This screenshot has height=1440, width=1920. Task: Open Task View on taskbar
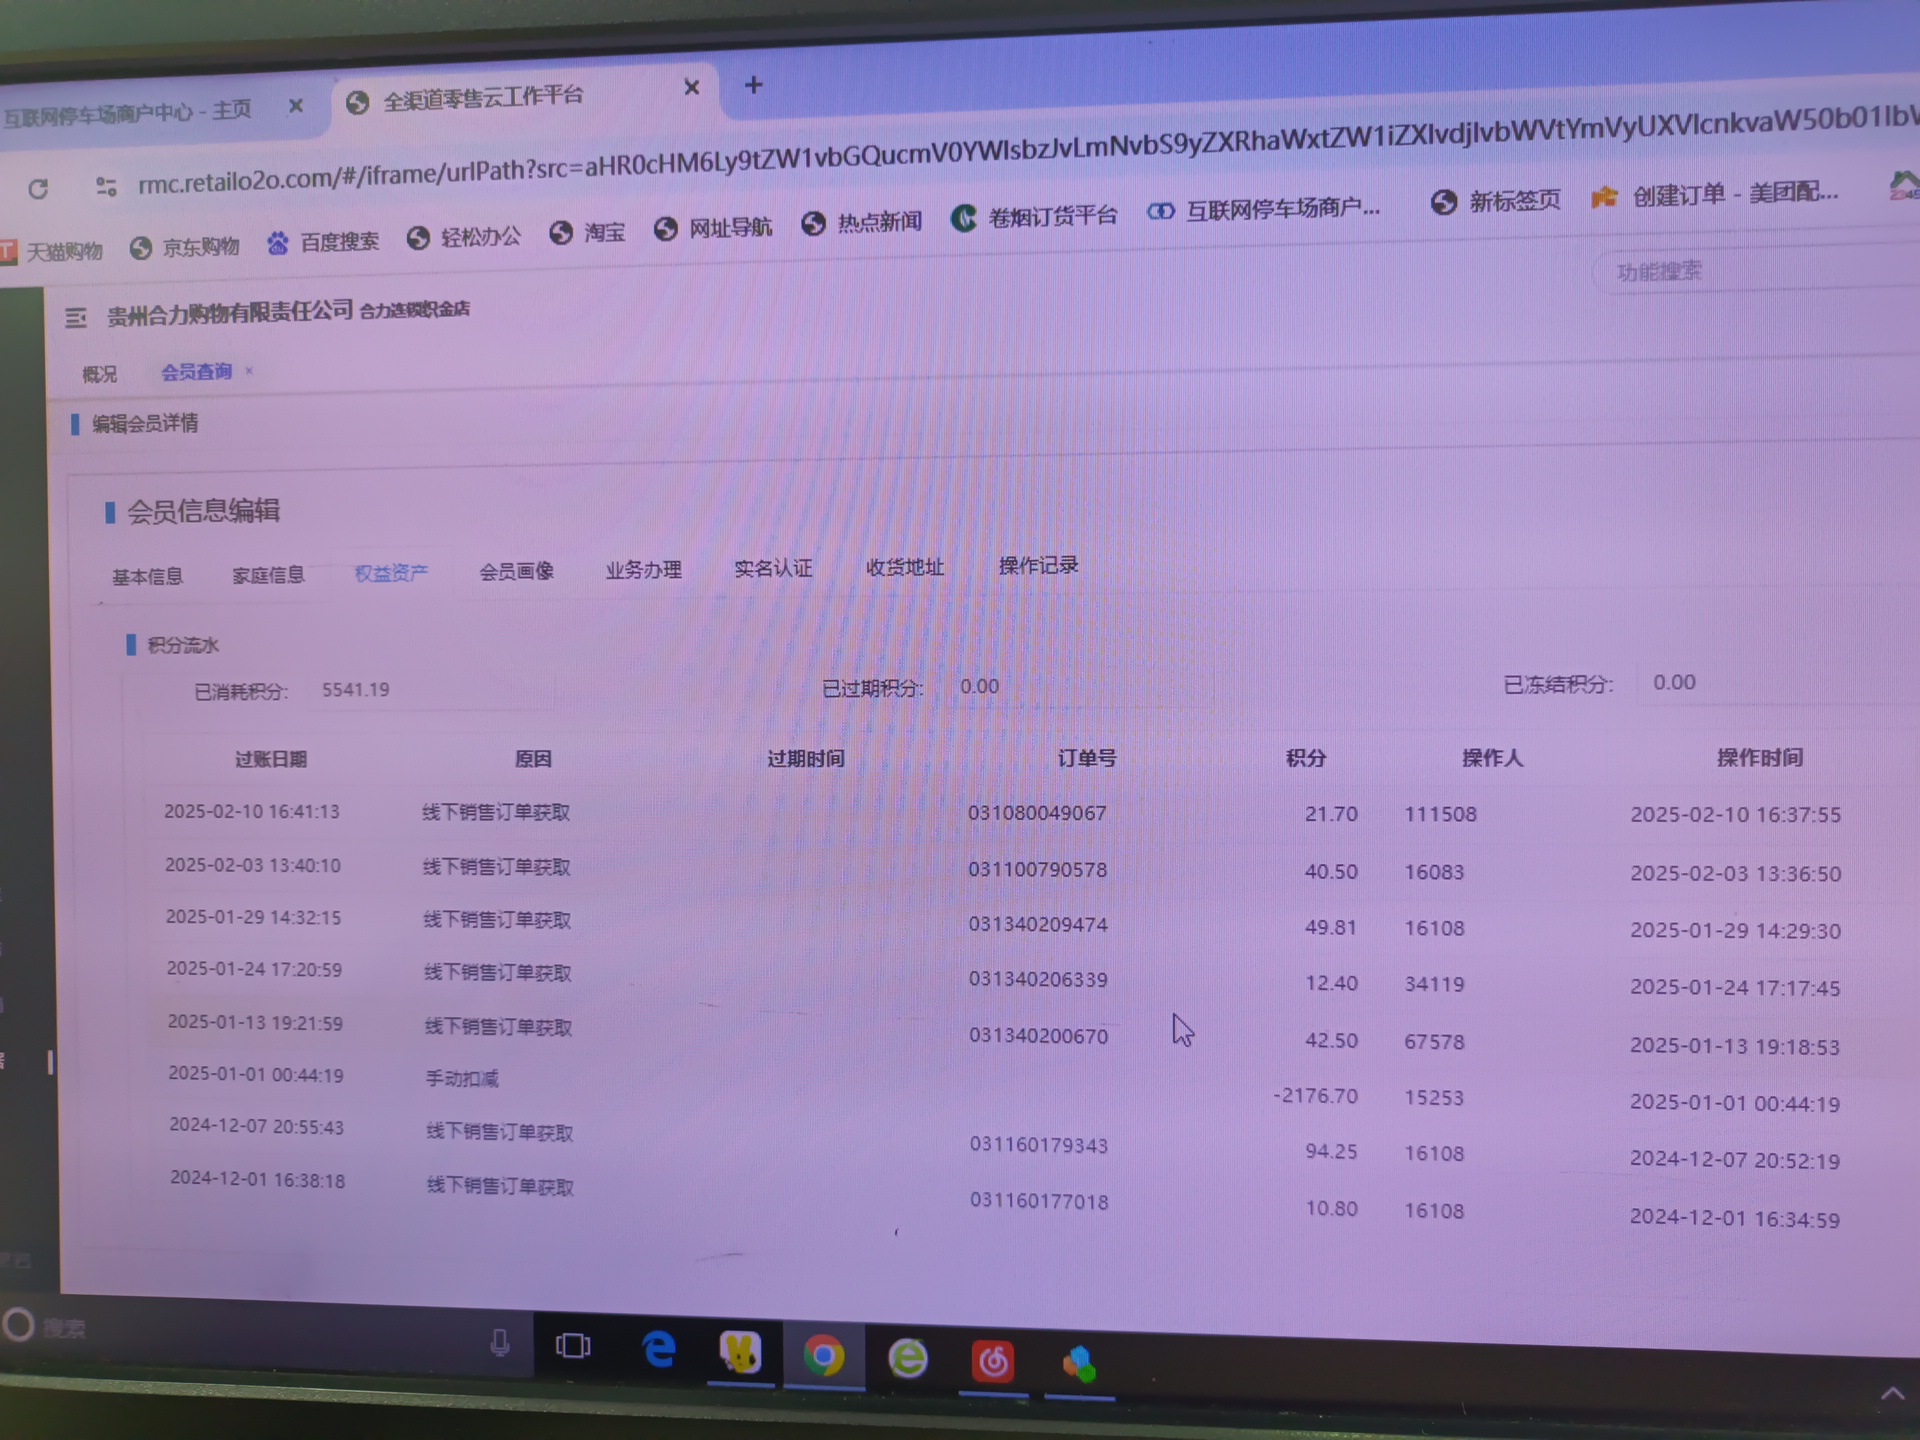[x=573, y=1346]
